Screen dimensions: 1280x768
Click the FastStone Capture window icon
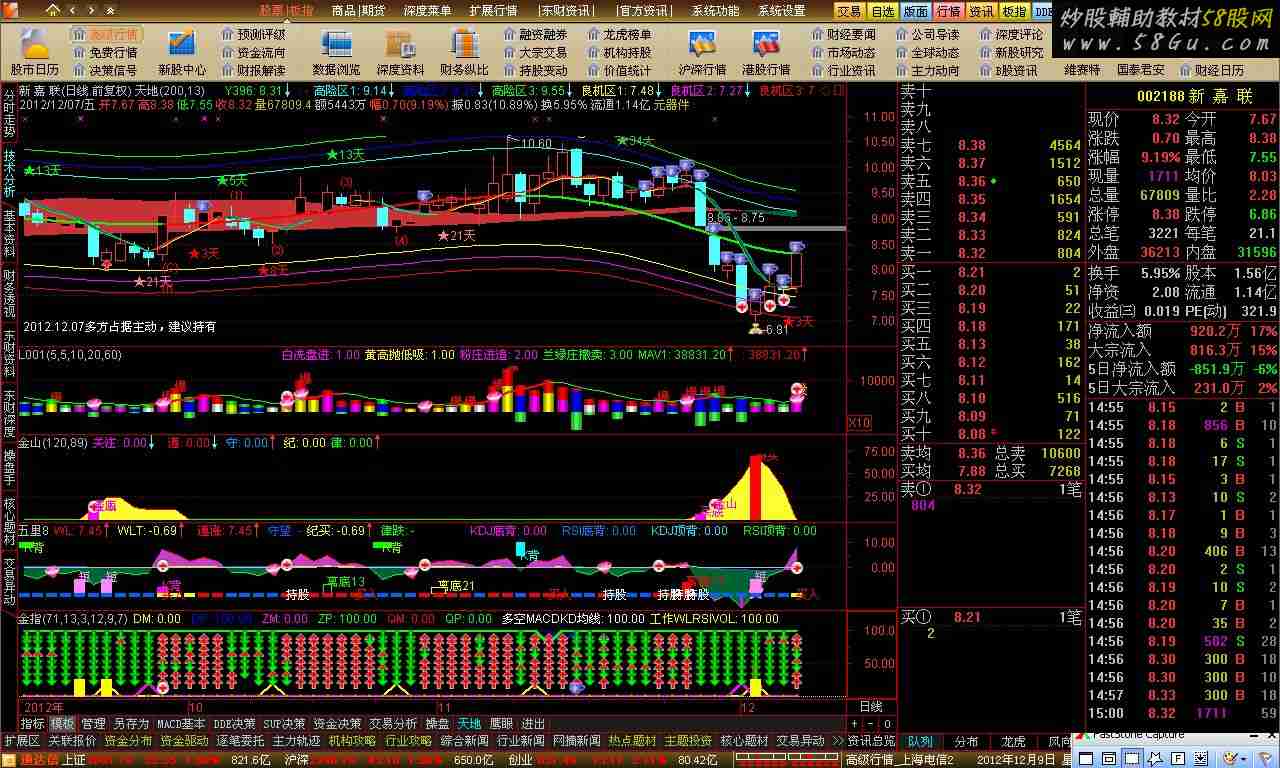pyautogui.click(x=1083, y=736)
